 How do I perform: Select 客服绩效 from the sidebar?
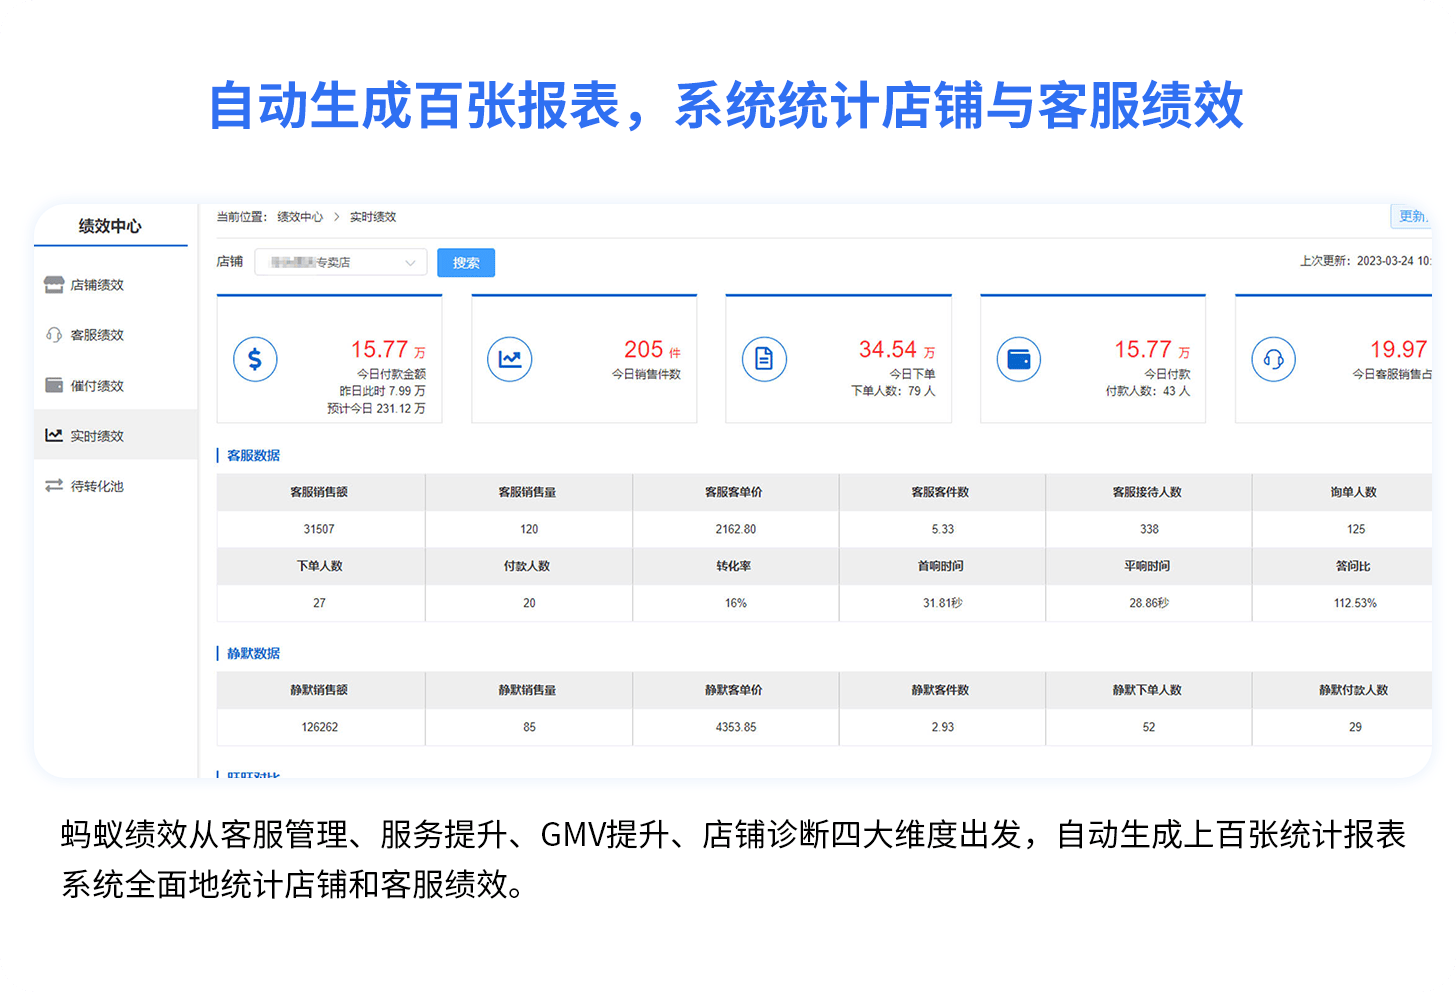[97, 335]
